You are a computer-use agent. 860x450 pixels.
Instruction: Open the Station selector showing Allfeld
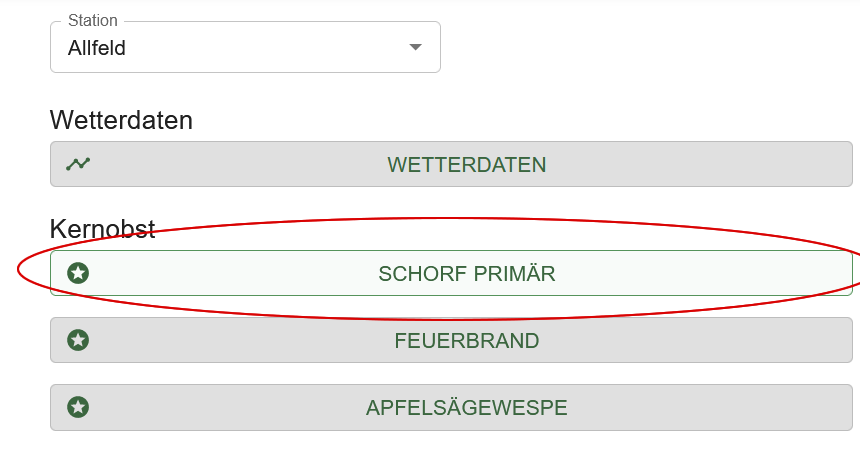245,47
